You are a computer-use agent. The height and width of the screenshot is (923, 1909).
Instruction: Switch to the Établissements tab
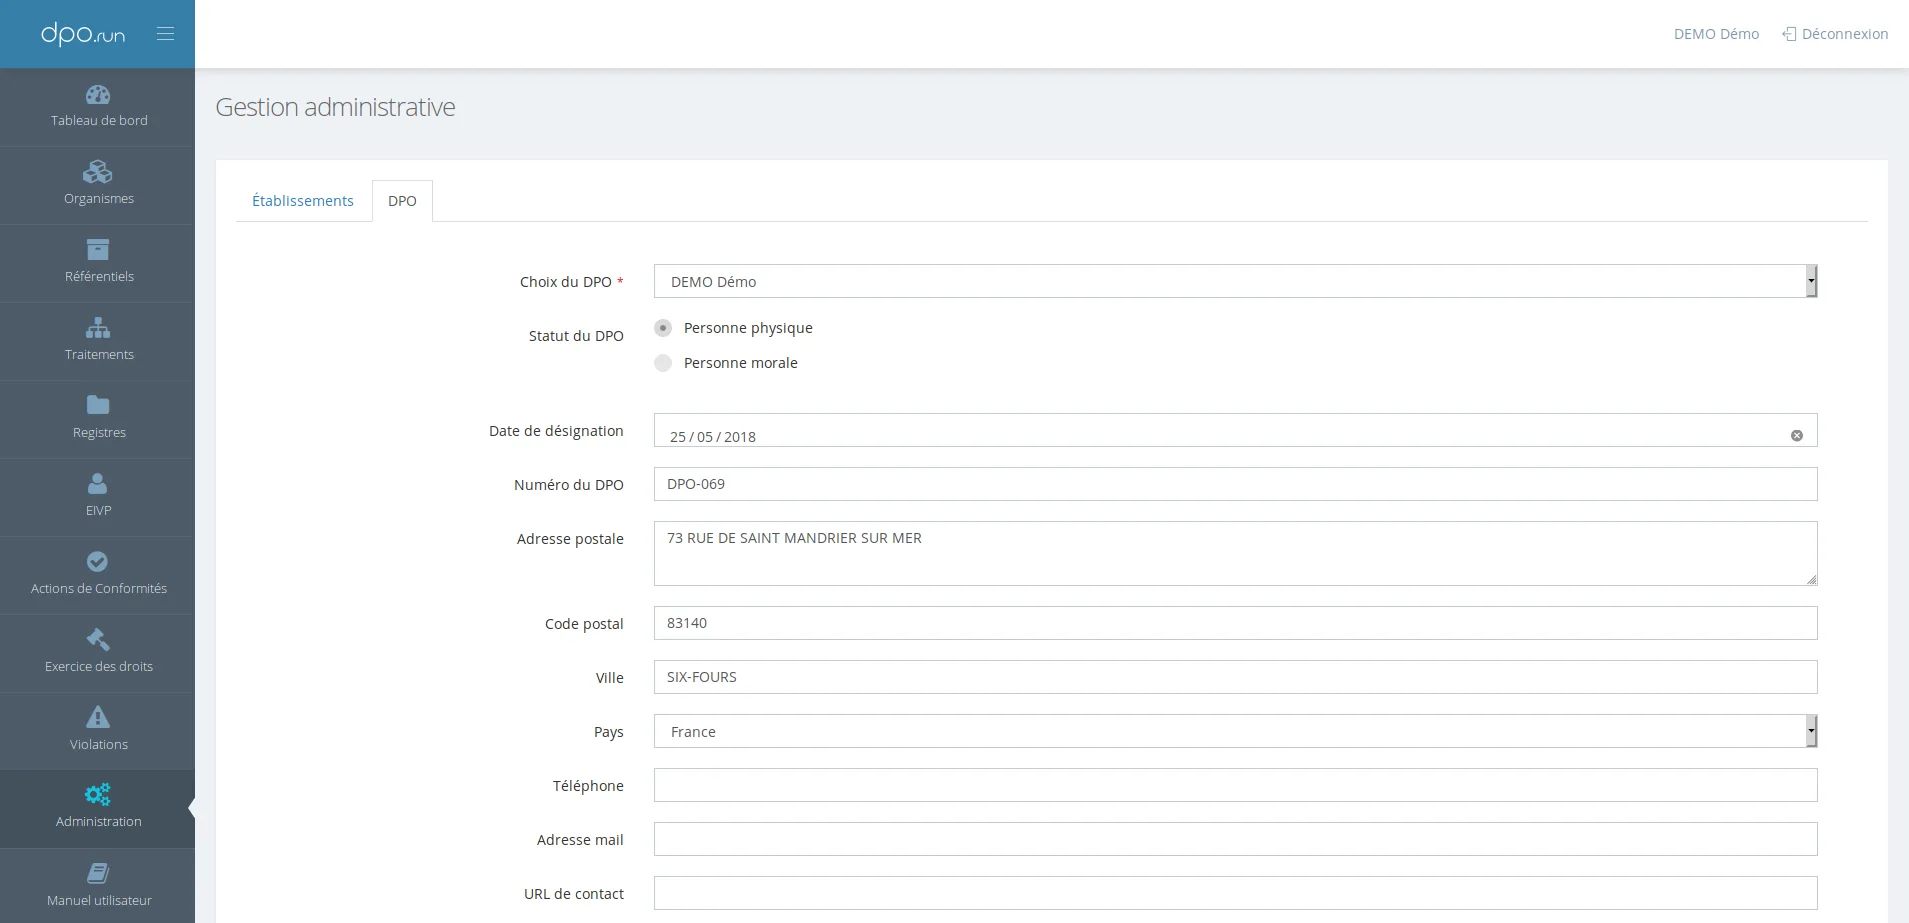[303, 201]
